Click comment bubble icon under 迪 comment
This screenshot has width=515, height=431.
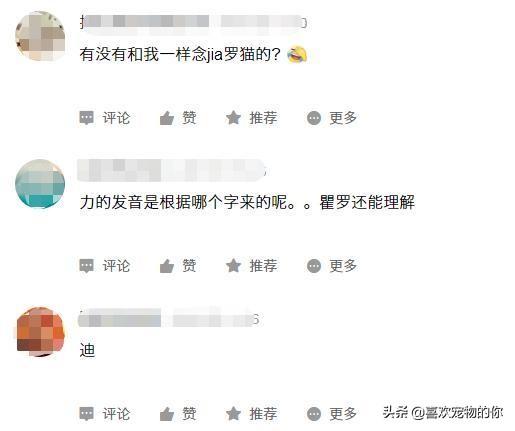[87, 414]
